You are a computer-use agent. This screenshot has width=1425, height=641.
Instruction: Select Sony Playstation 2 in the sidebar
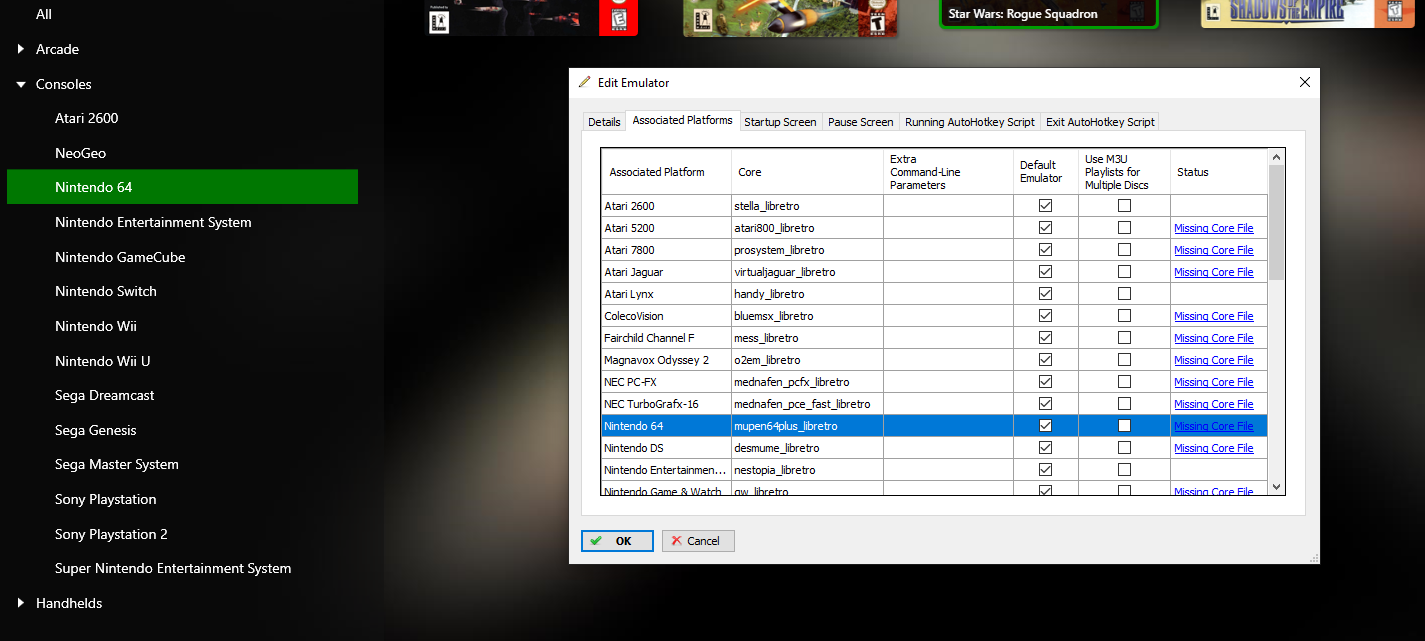click(111, 534)
